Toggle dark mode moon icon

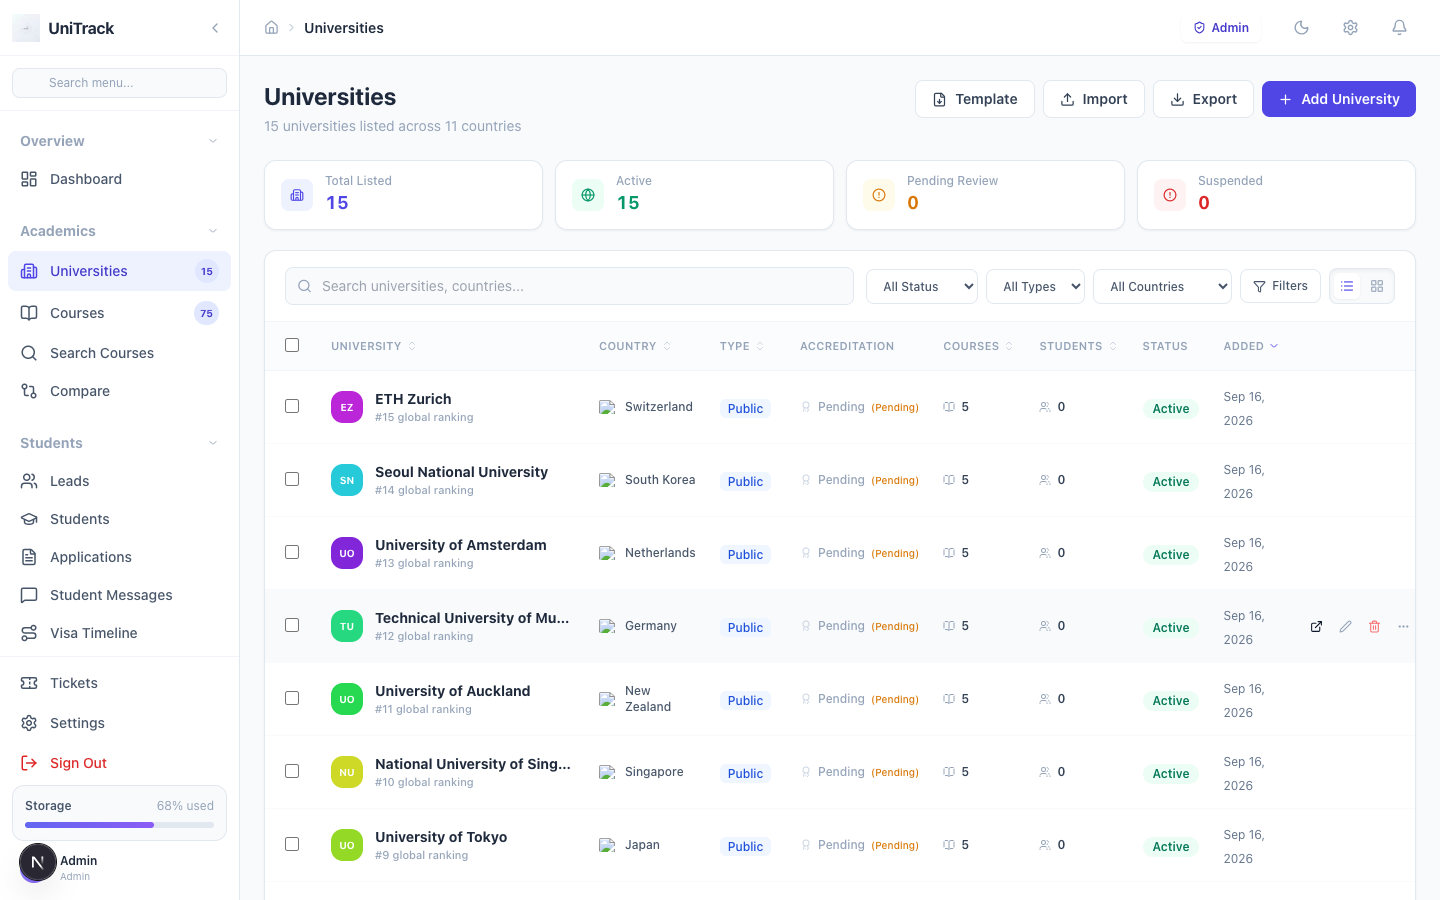(x=1301, y=28)
